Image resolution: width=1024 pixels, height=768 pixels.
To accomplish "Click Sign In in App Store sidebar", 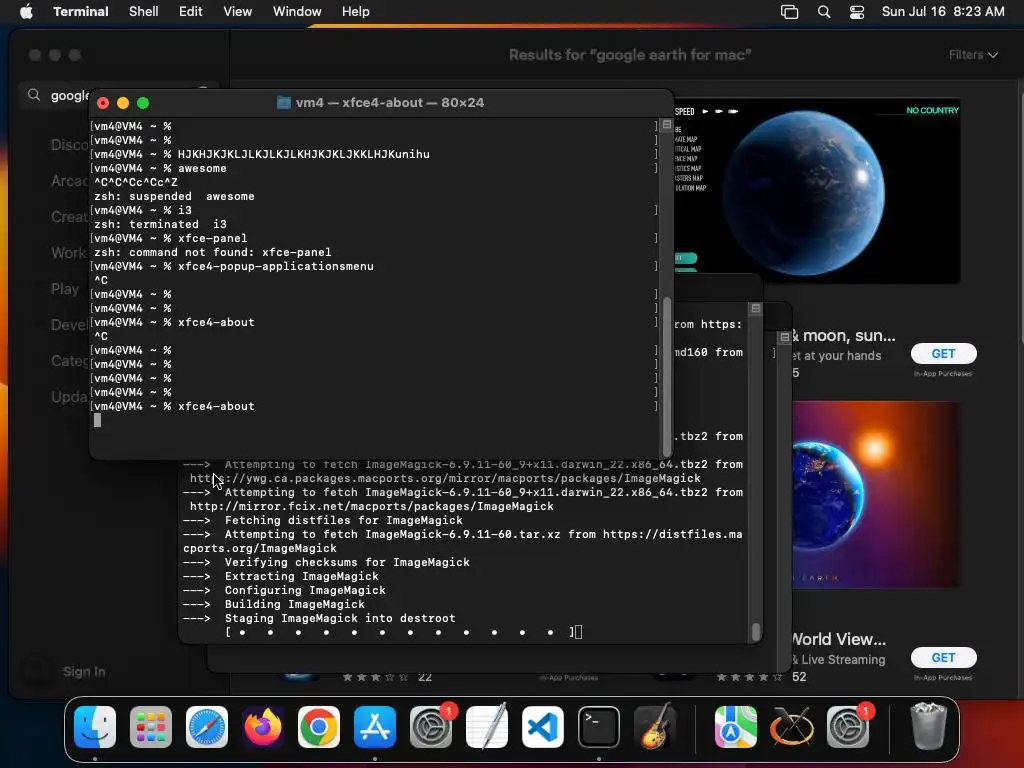I will coord(84,671).
